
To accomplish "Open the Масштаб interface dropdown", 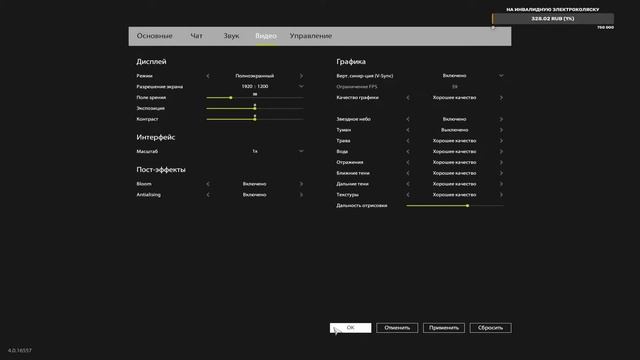I will 301,151.
